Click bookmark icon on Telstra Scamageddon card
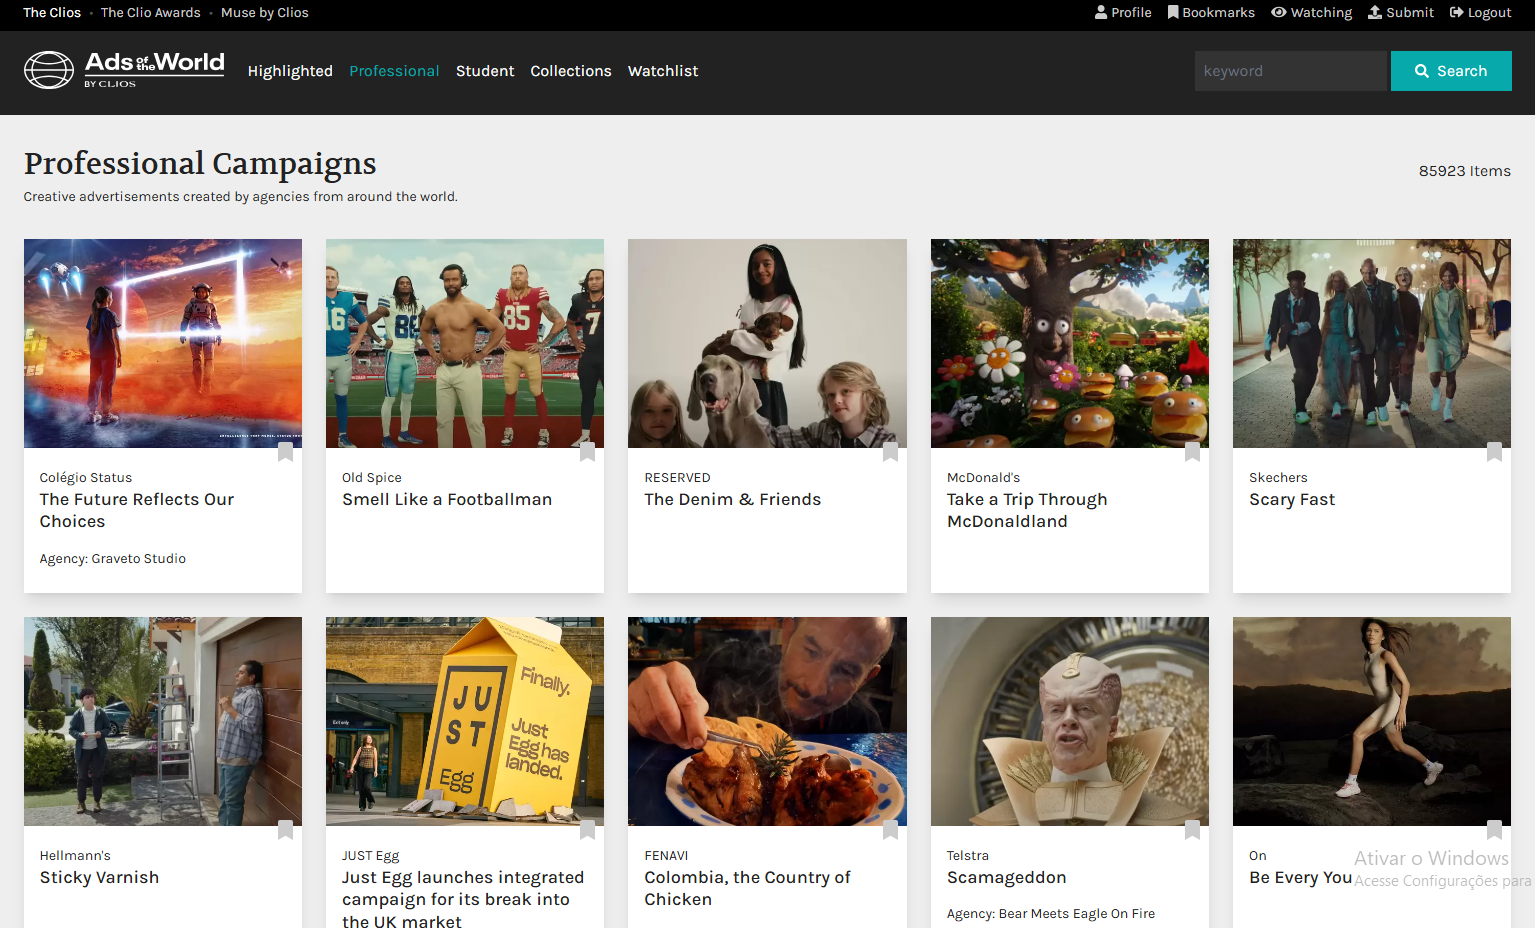Image resolution: width=1535 pixels, height=928 pixels. (x=1192, y=830)
